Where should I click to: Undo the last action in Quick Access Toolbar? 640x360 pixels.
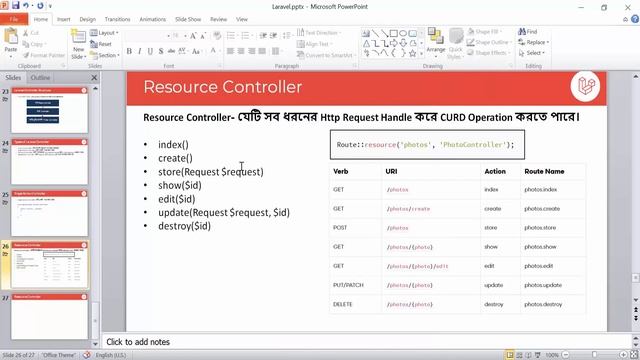(x=26, y=6)
